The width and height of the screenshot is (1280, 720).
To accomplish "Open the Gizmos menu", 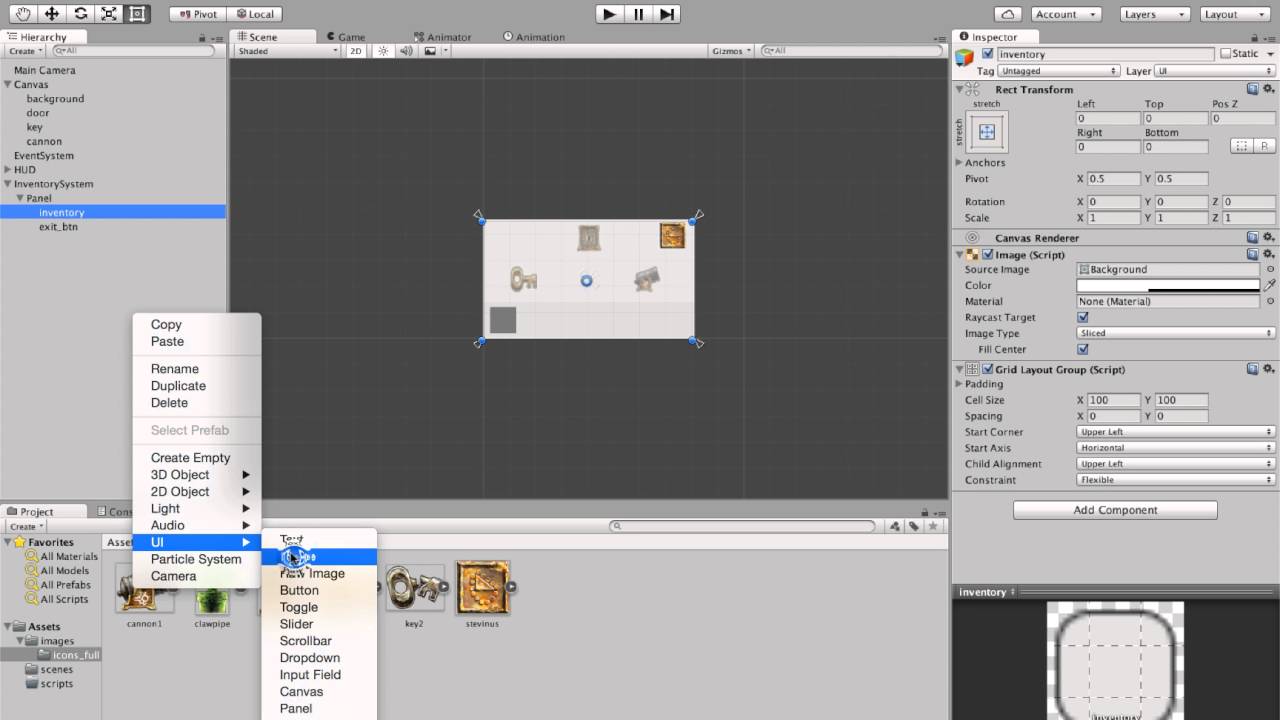I will (x=730, y=51).
